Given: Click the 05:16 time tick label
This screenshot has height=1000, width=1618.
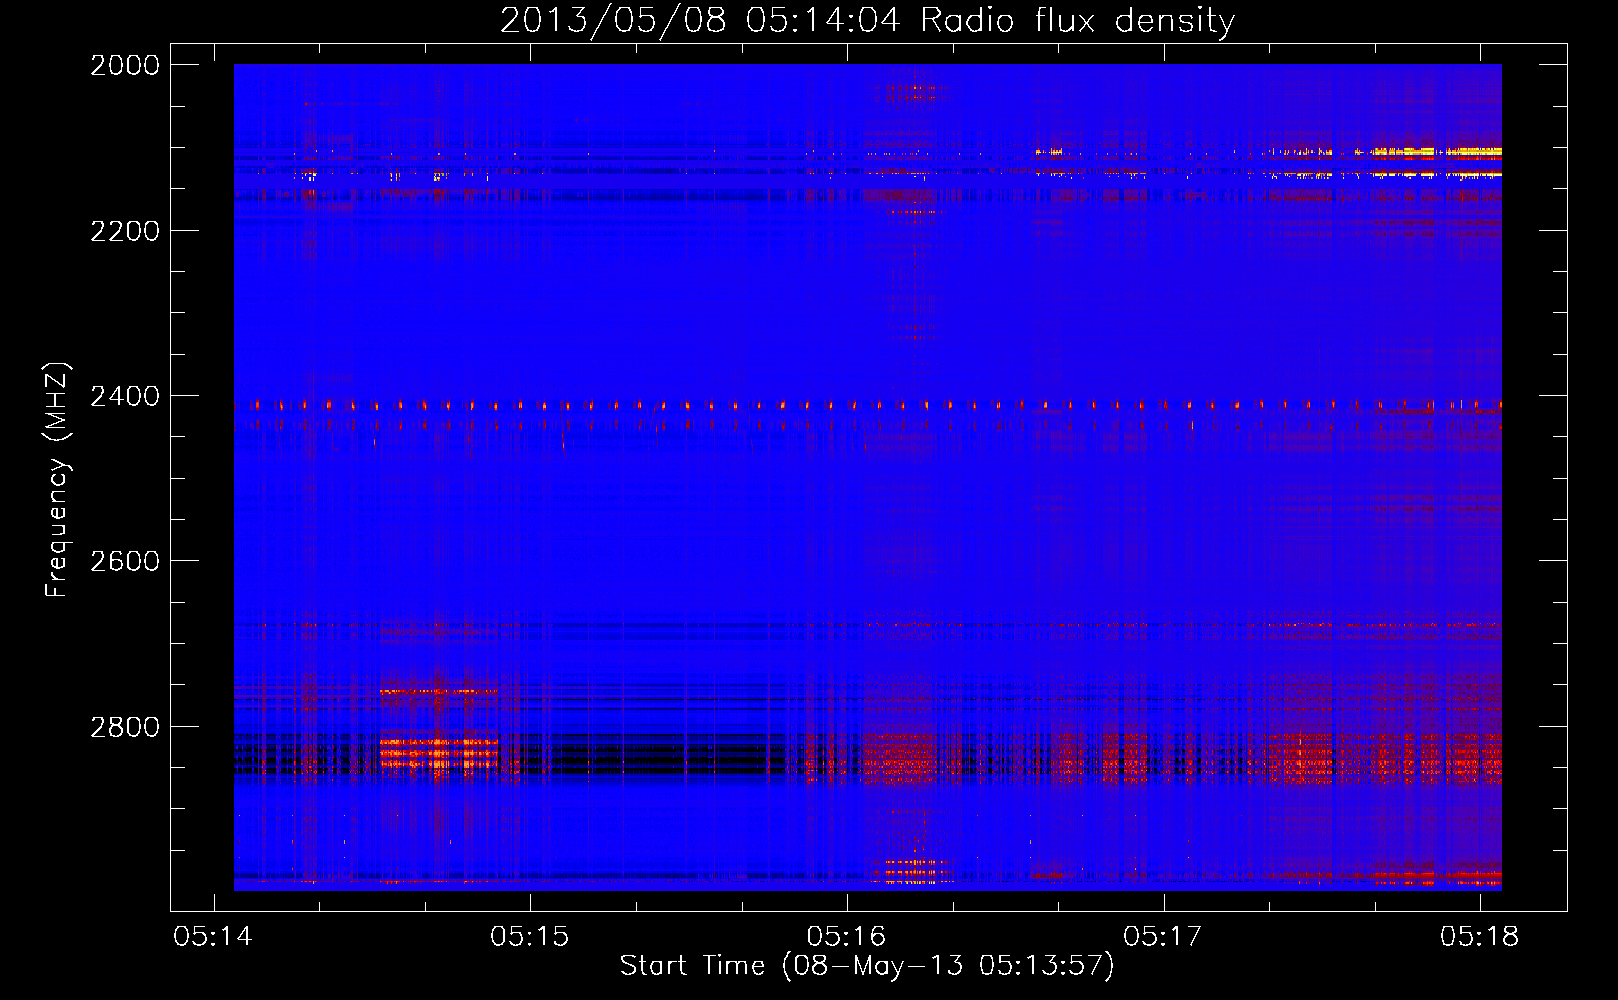Looking at the screenshot, I should [x=847, y=937].
